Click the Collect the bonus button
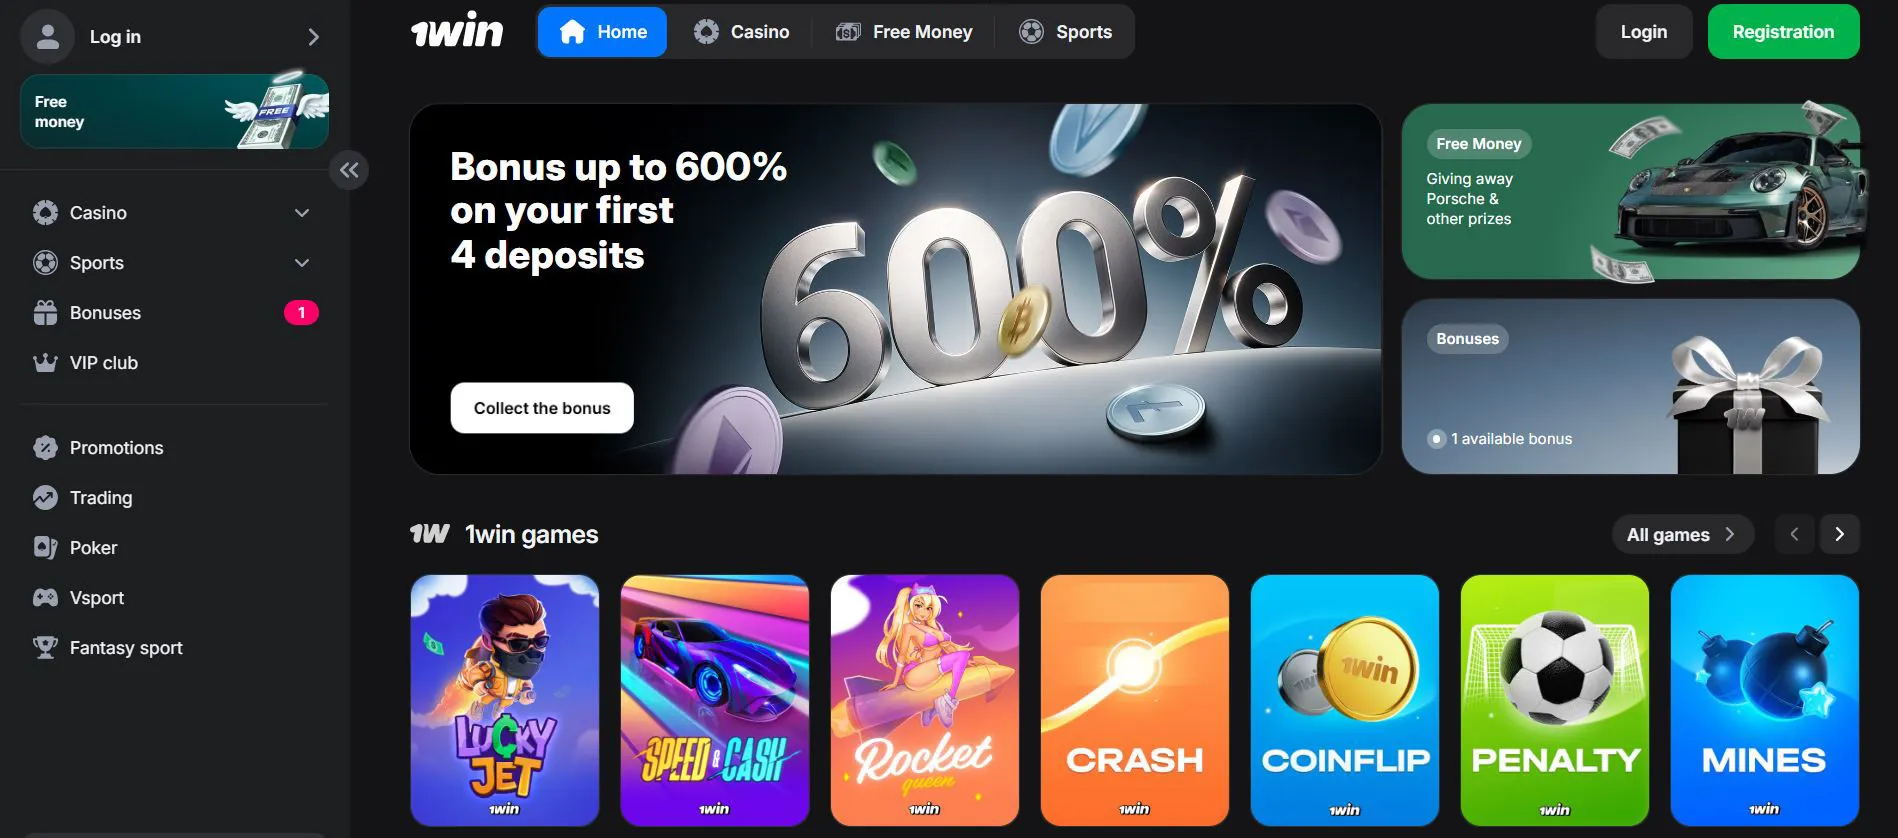 pos(542,408)
